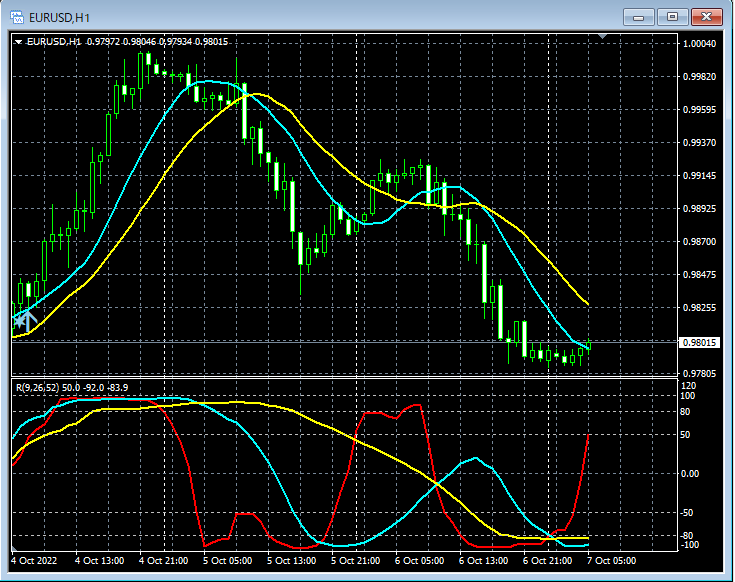Image resolution: width=735 pixels, height=582 pixels.
Task: Click the 1.00040 price scale label
Action: (699, 44)
